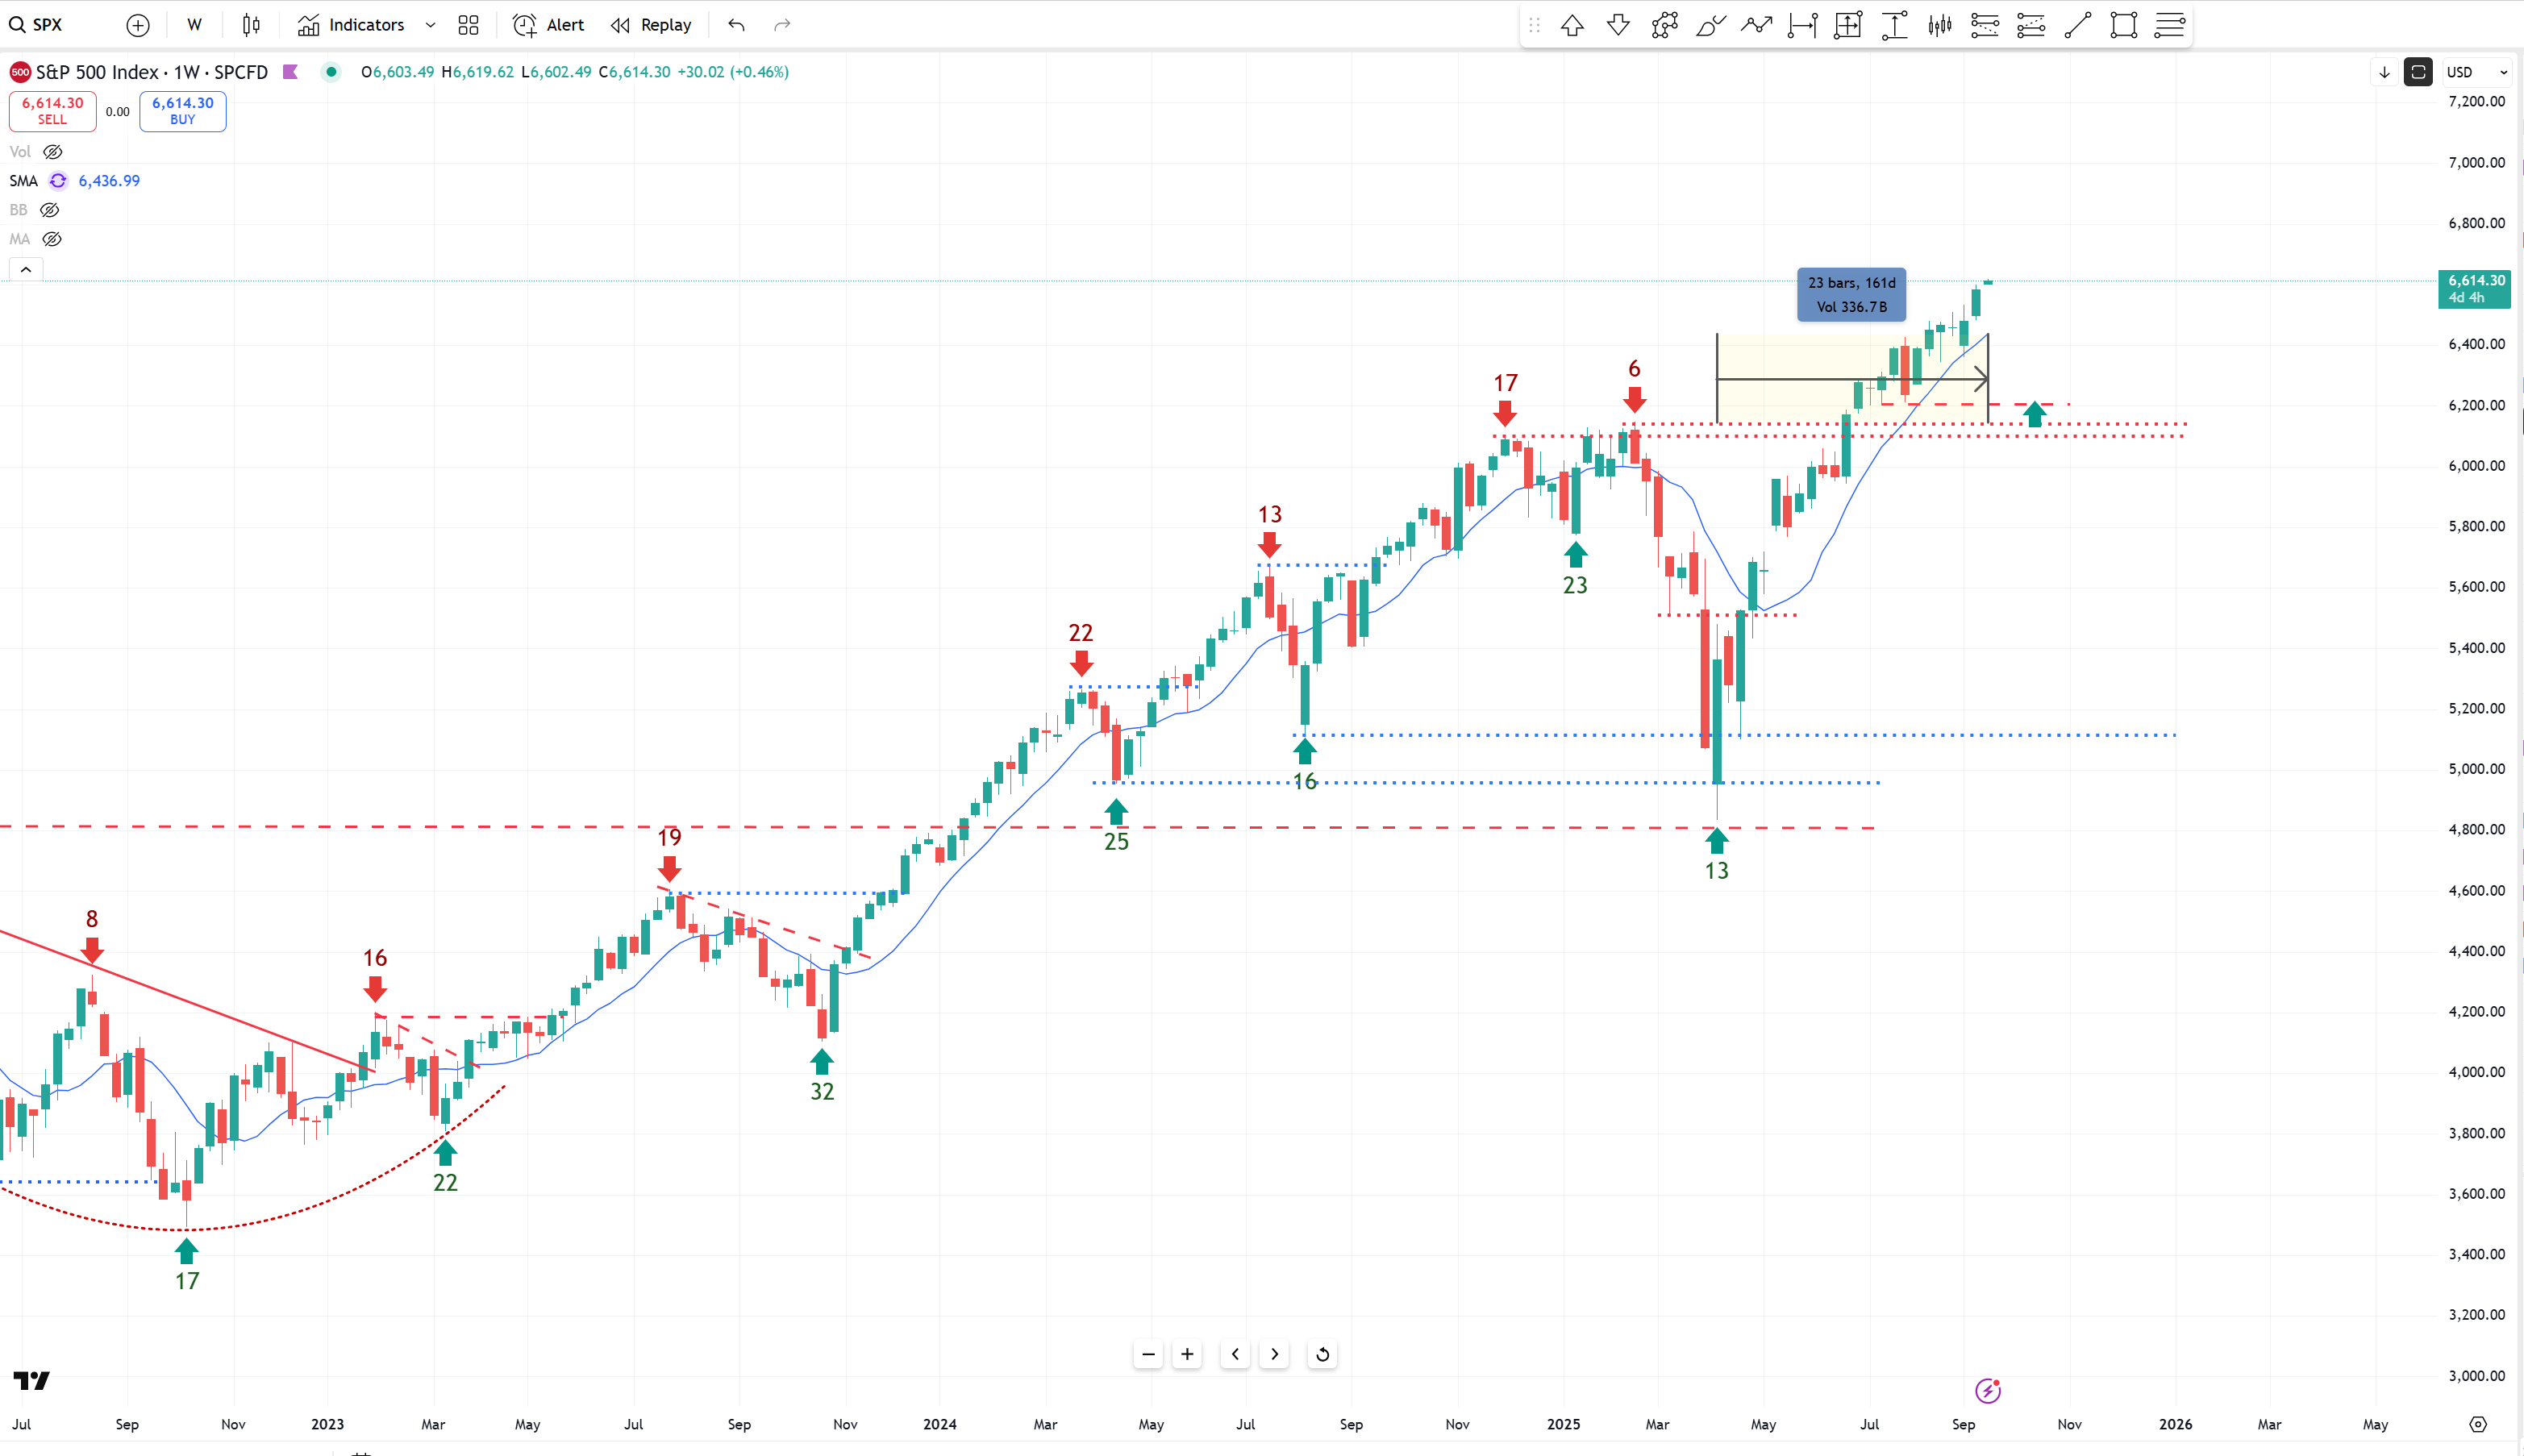The image size is (2524, 1456).
Task: Click the purple flag next to SPCFD
Action: [x=291, y=72]
